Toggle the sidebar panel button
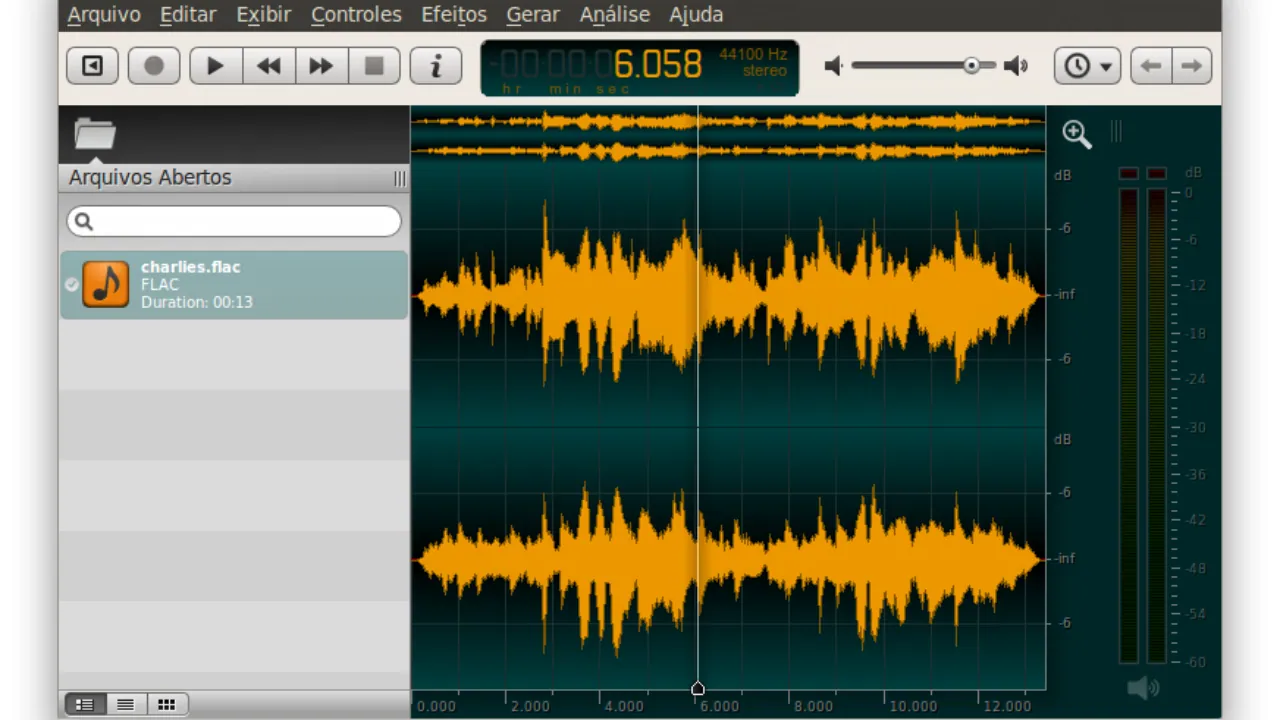The width and height of the screenshot is (1280, 720). pyautogui.click(x=92, y=66)
